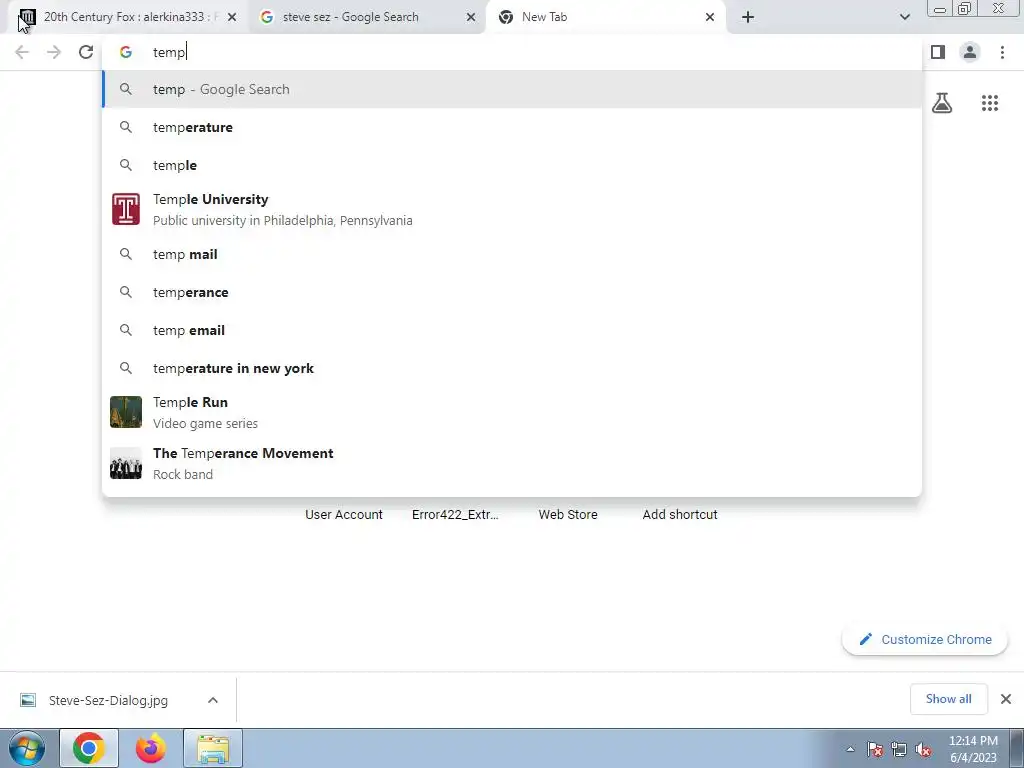The height and width of the screenshot is (768, 1024).
Task: Click the muted volume tray icon
Action: [923, 749]
